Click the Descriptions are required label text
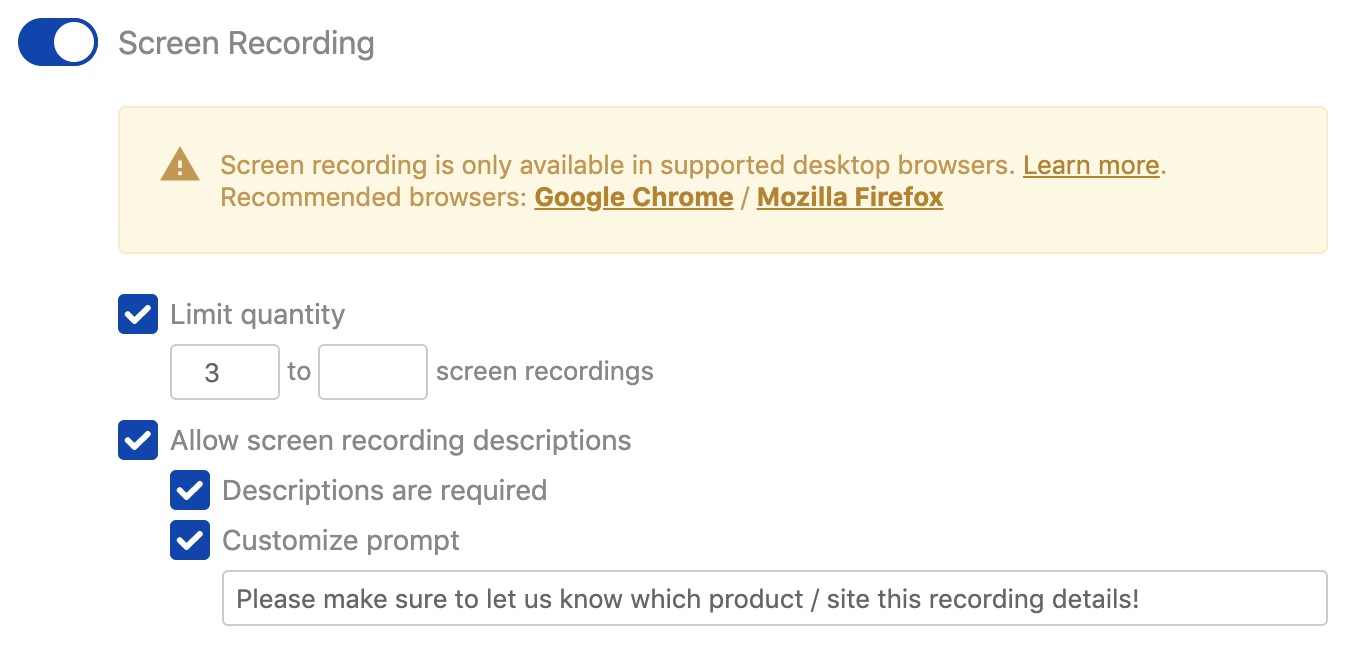The width and height of the screenshot is (1358, 660). 384,490
